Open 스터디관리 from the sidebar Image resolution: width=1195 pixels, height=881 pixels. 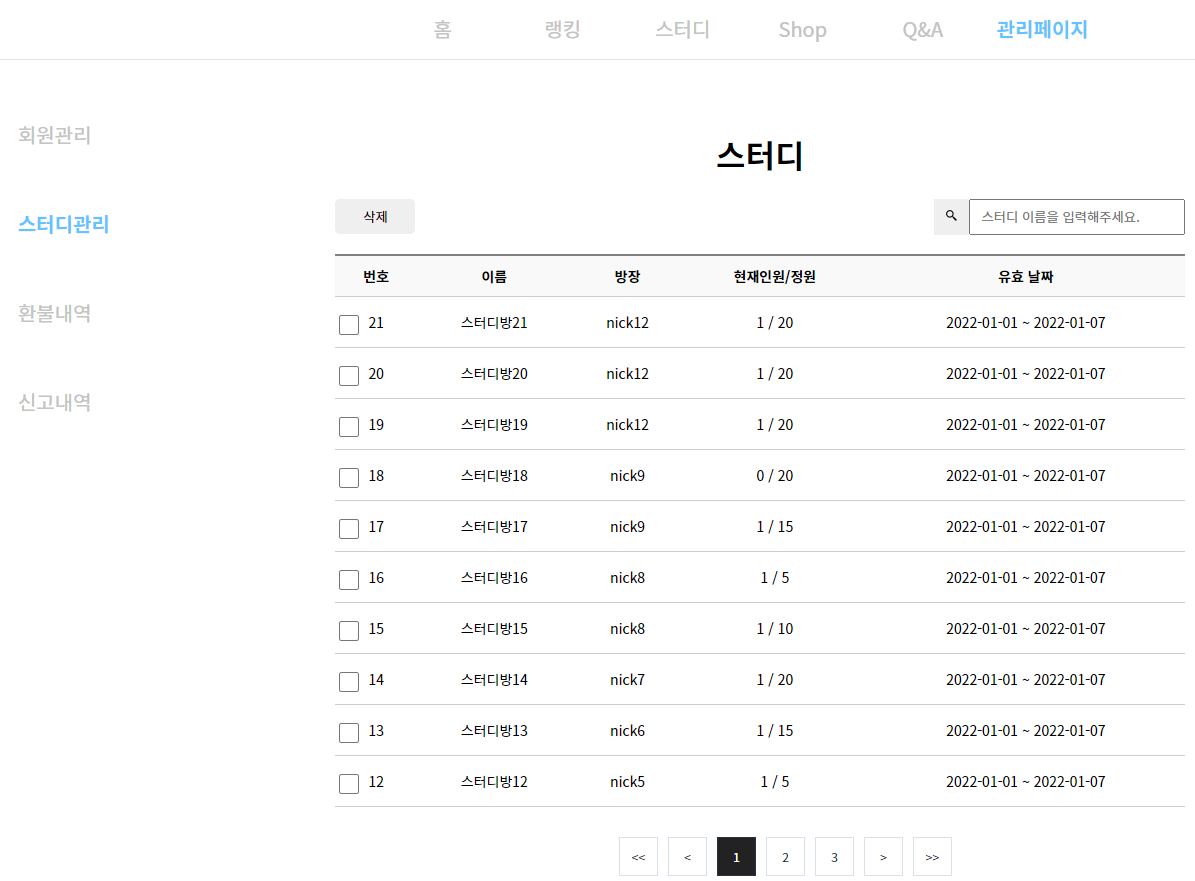click(62, 224)
